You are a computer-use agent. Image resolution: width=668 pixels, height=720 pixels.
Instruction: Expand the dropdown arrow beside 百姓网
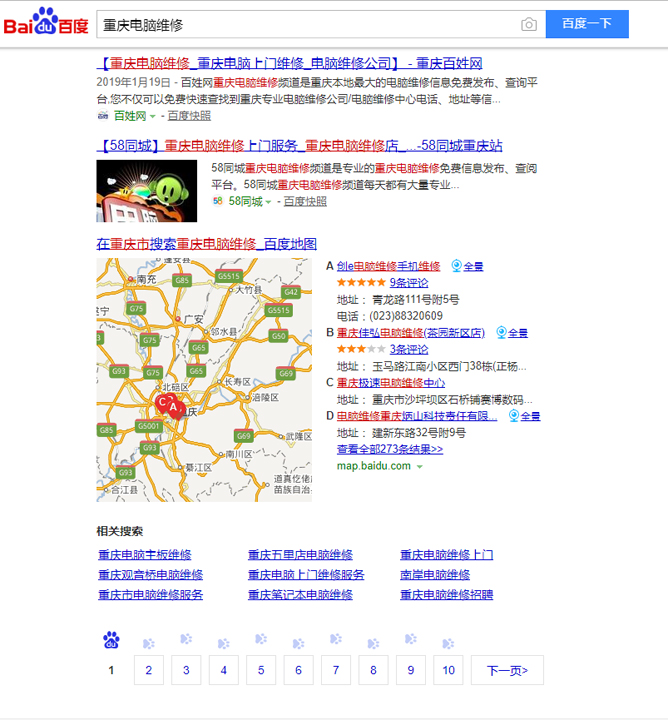153,117
